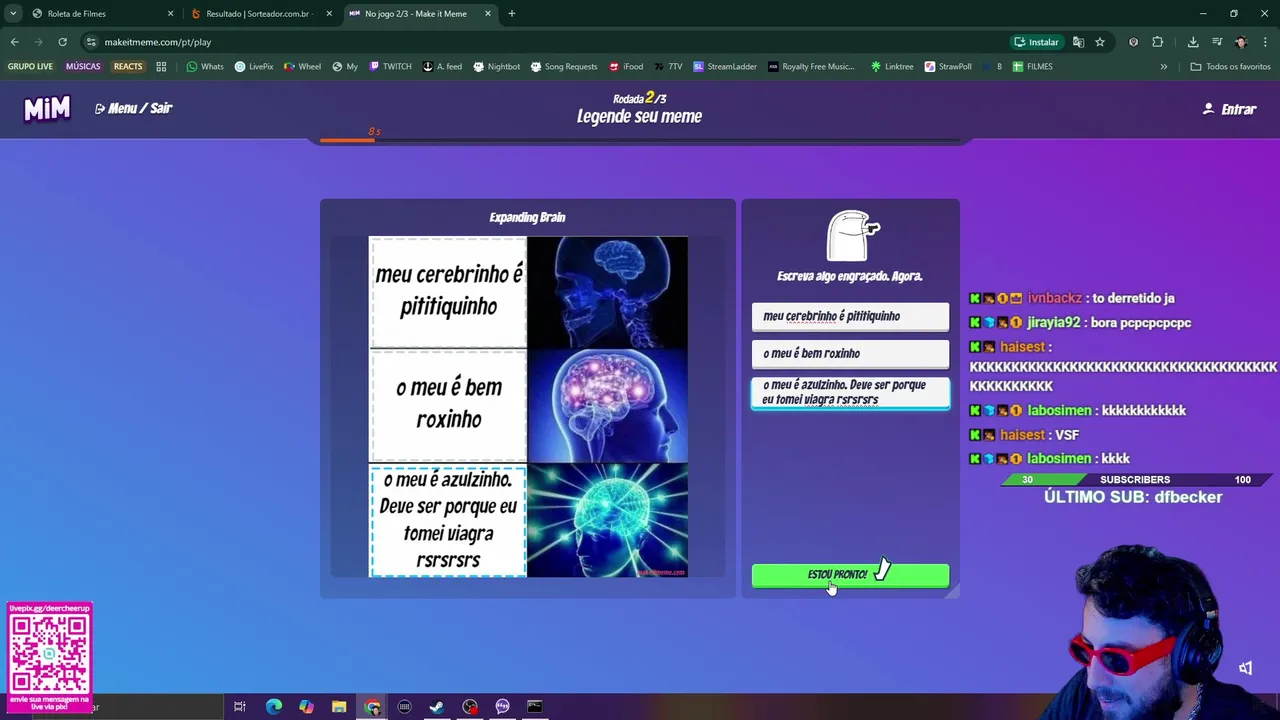Edit the 'meu cerebrinho é pititiquinho' caption field

pos(850,316)
